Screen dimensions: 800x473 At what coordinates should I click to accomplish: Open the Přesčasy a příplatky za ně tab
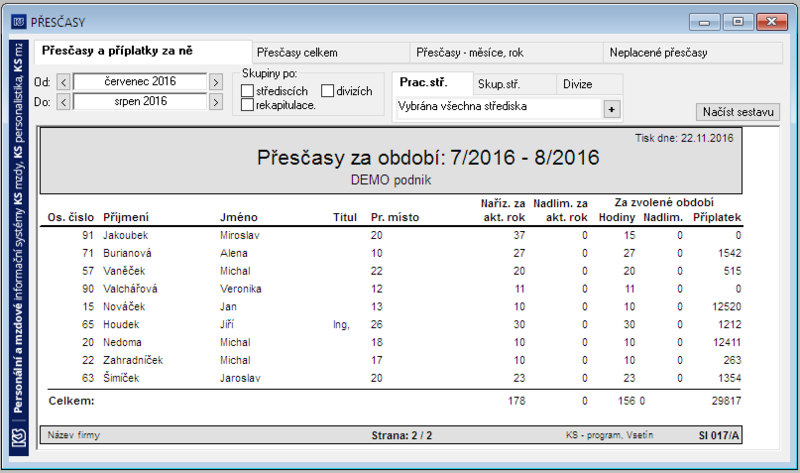[x=143, y=51]
